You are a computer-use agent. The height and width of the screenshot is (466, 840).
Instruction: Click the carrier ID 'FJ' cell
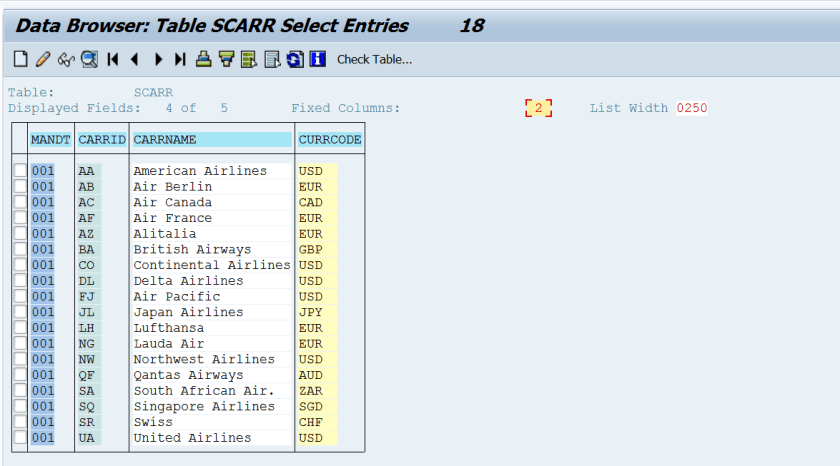point(89,296)
